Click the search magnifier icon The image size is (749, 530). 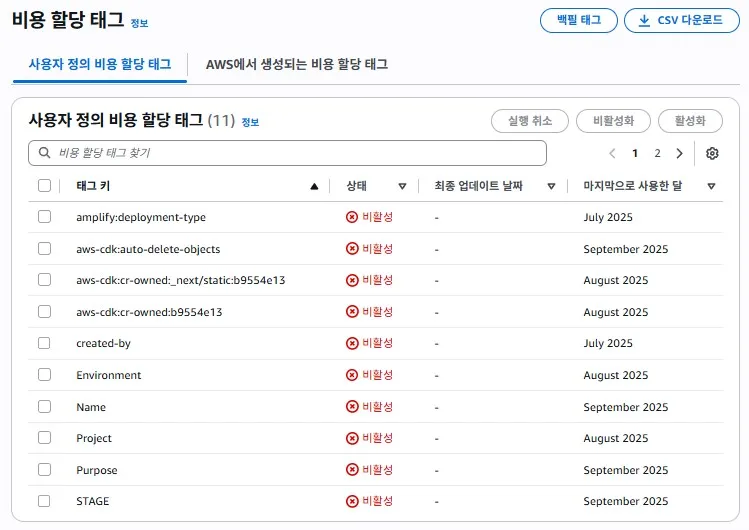coord(44,153)
